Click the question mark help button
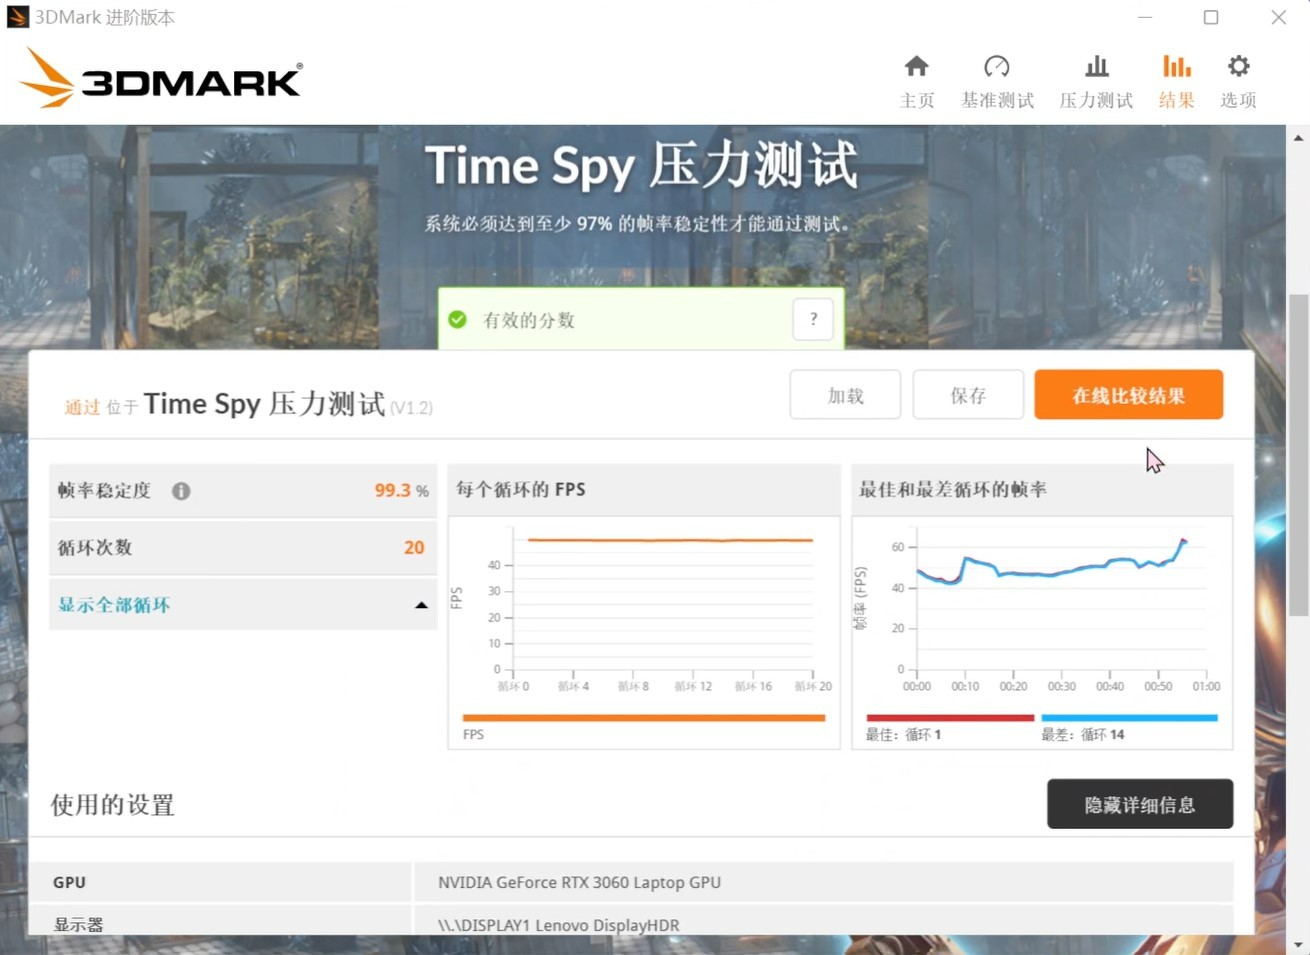The width and height of the screenshot is (1310, 955). point(813,319)
